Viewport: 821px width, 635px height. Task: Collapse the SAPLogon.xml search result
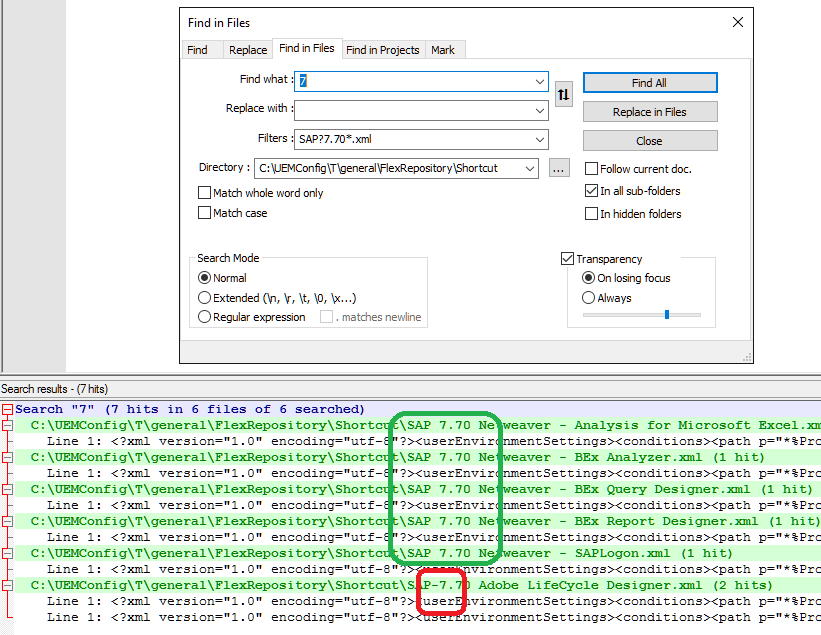[8, 552]
